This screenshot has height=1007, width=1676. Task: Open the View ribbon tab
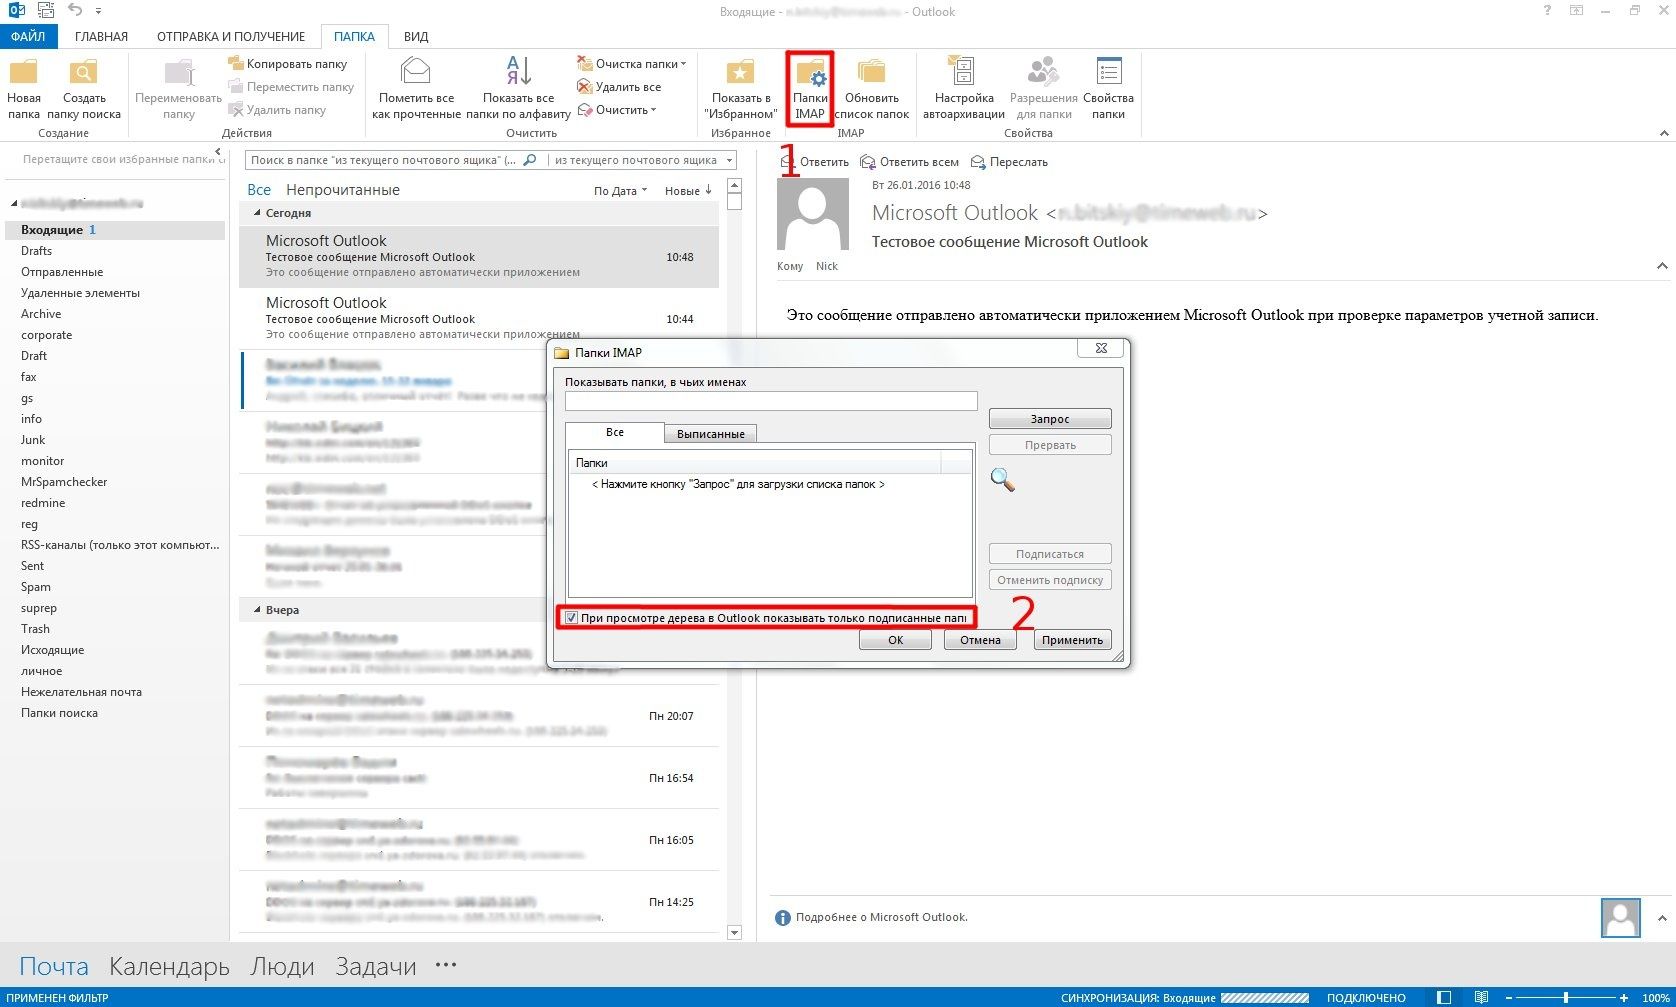416,36
